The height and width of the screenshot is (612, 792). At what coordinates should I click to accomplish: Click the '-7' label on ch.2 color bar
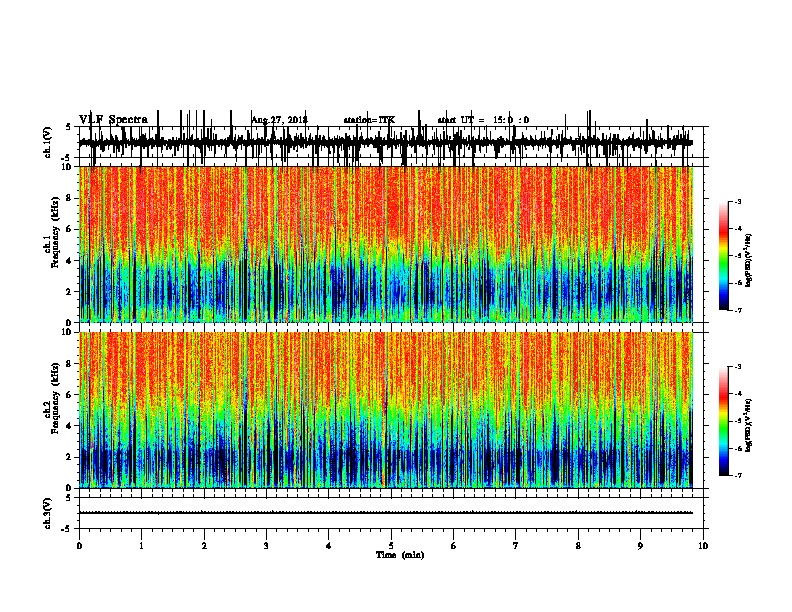coord(737,475)
